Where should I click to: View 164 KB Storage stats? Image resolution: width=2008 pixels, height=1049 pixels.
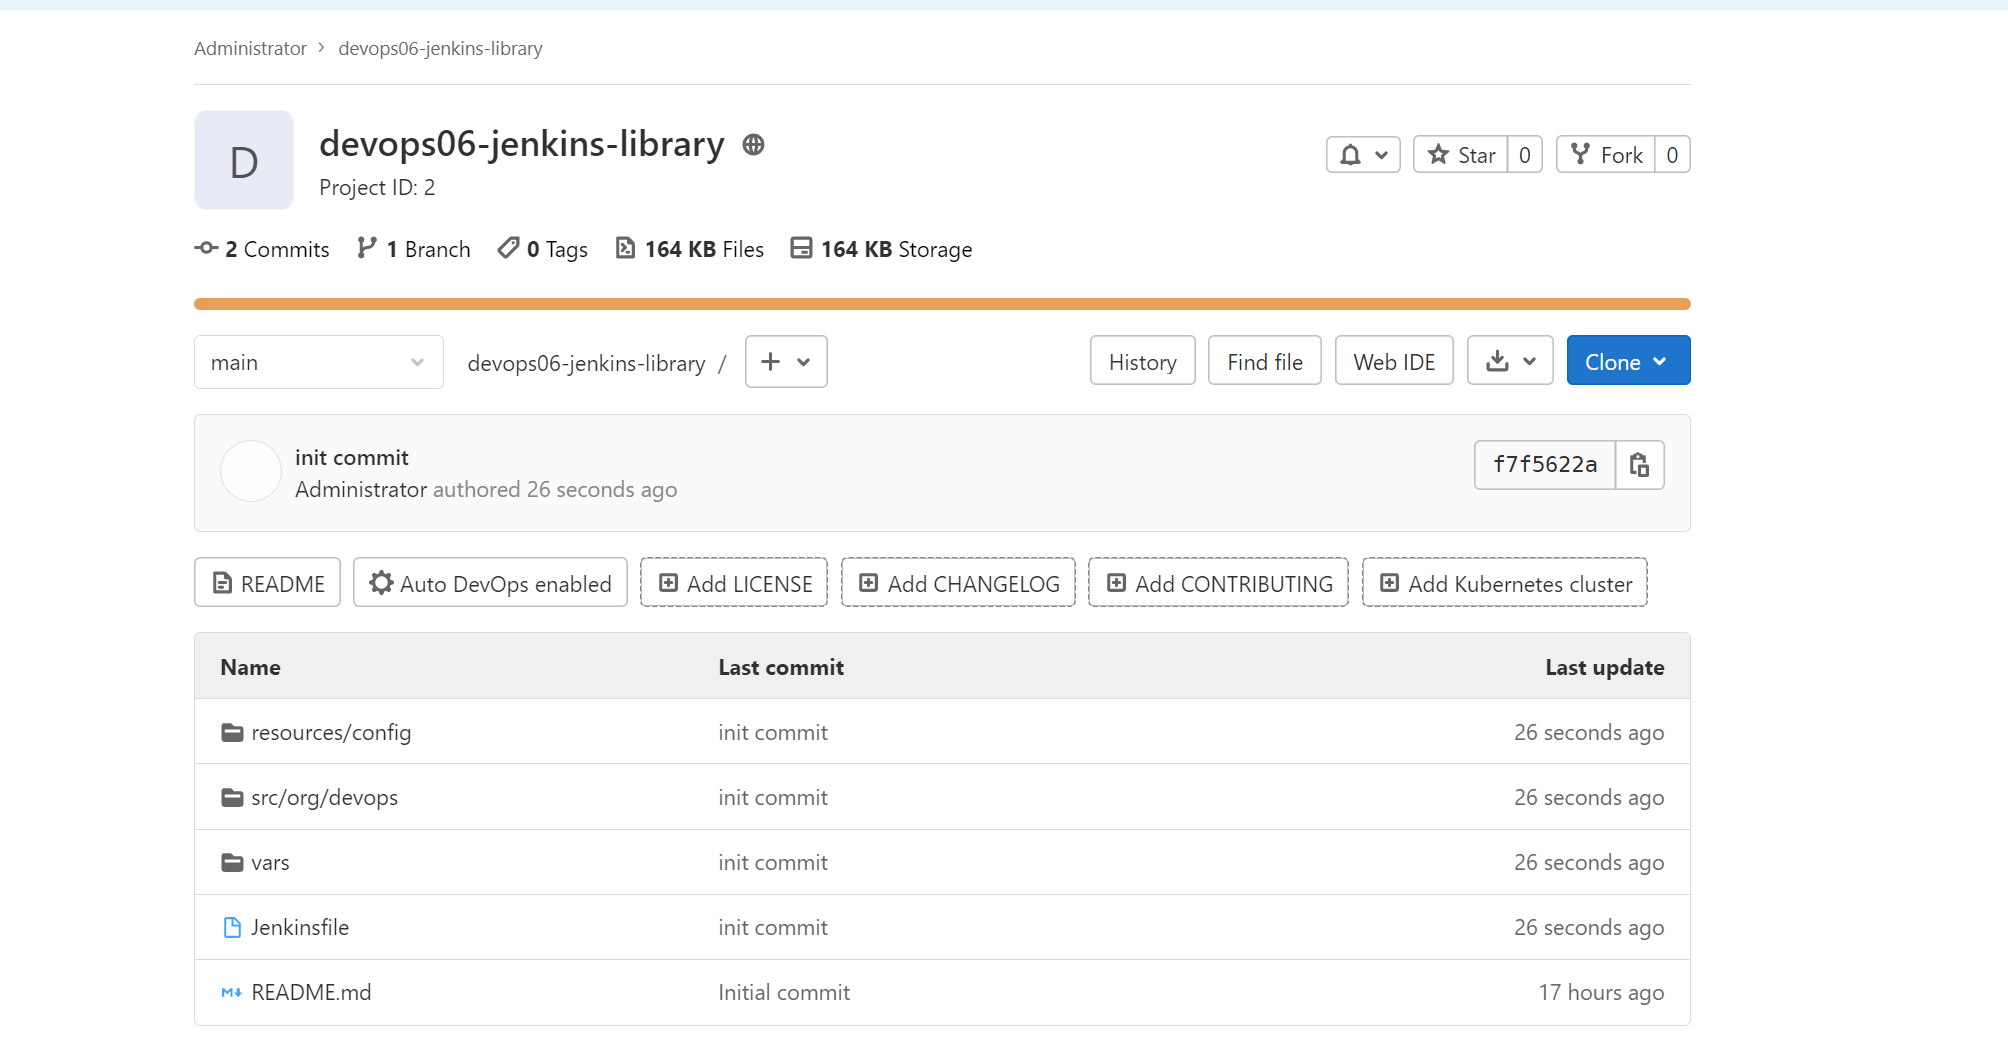point(881,249)
